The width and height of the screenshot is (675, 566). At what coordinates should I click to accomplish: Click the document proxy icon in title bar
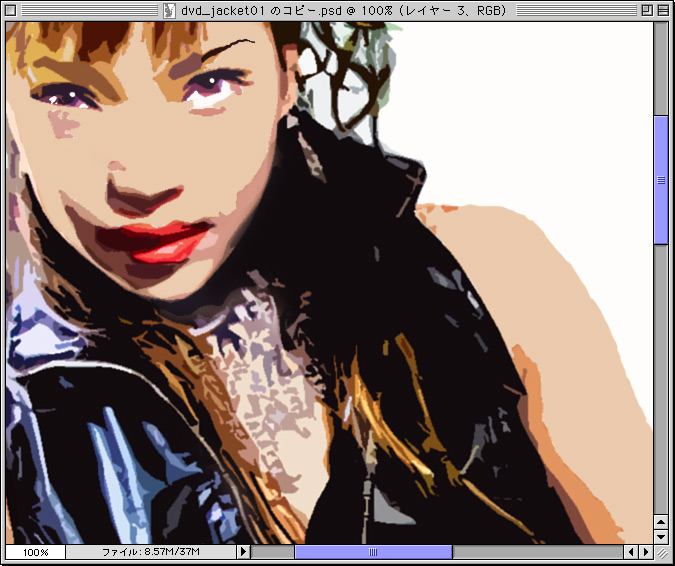pos(171,11)
